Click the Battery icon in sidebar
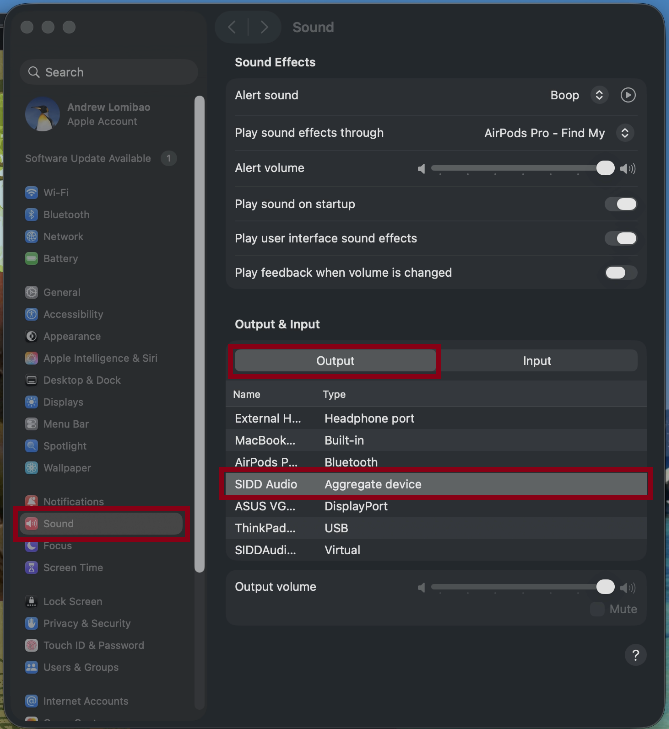This screenshot has width=669, height=729. (x=31, y=258)
